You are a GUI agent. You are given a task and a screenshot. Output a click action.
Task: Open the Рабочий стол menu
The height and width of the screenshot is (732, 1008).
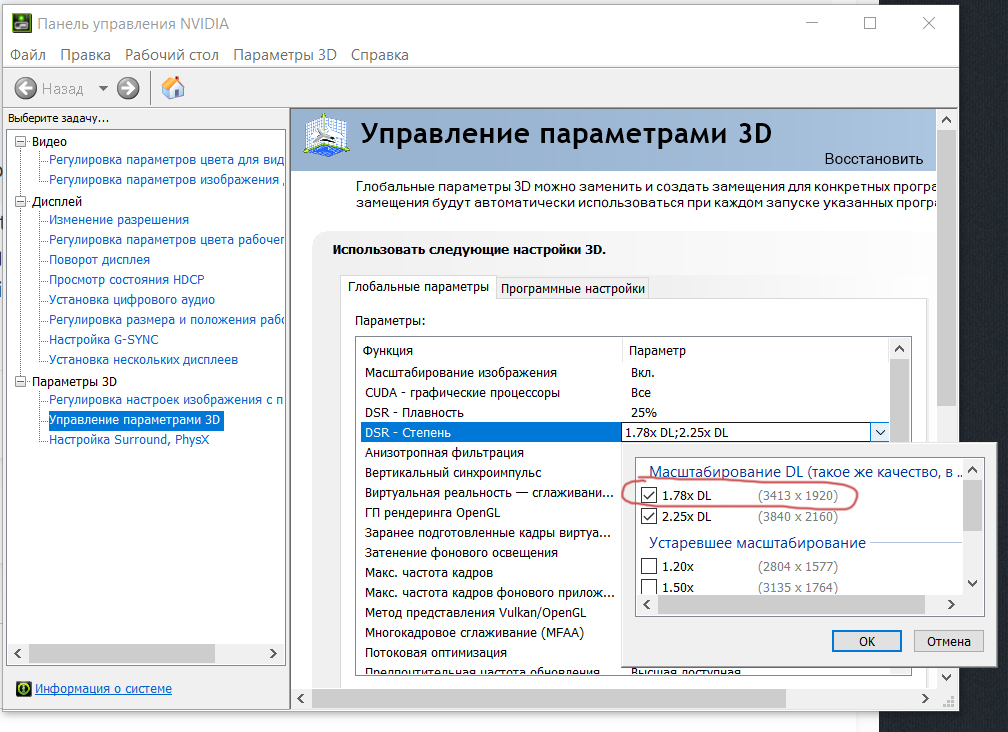click(x=172, y=55)
